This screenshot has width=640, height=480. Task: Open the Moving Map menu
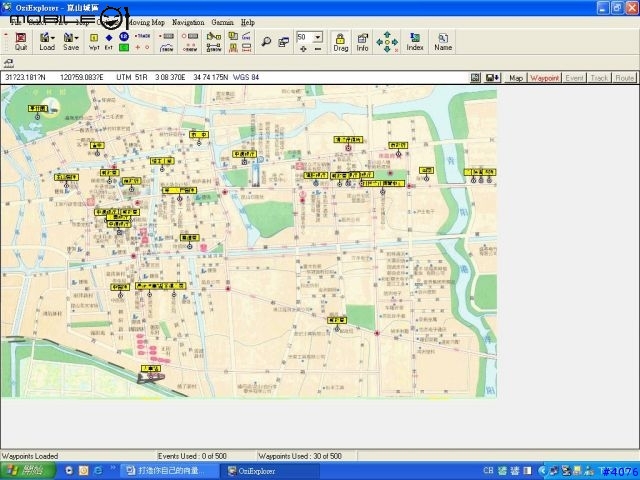click(147, 22)
